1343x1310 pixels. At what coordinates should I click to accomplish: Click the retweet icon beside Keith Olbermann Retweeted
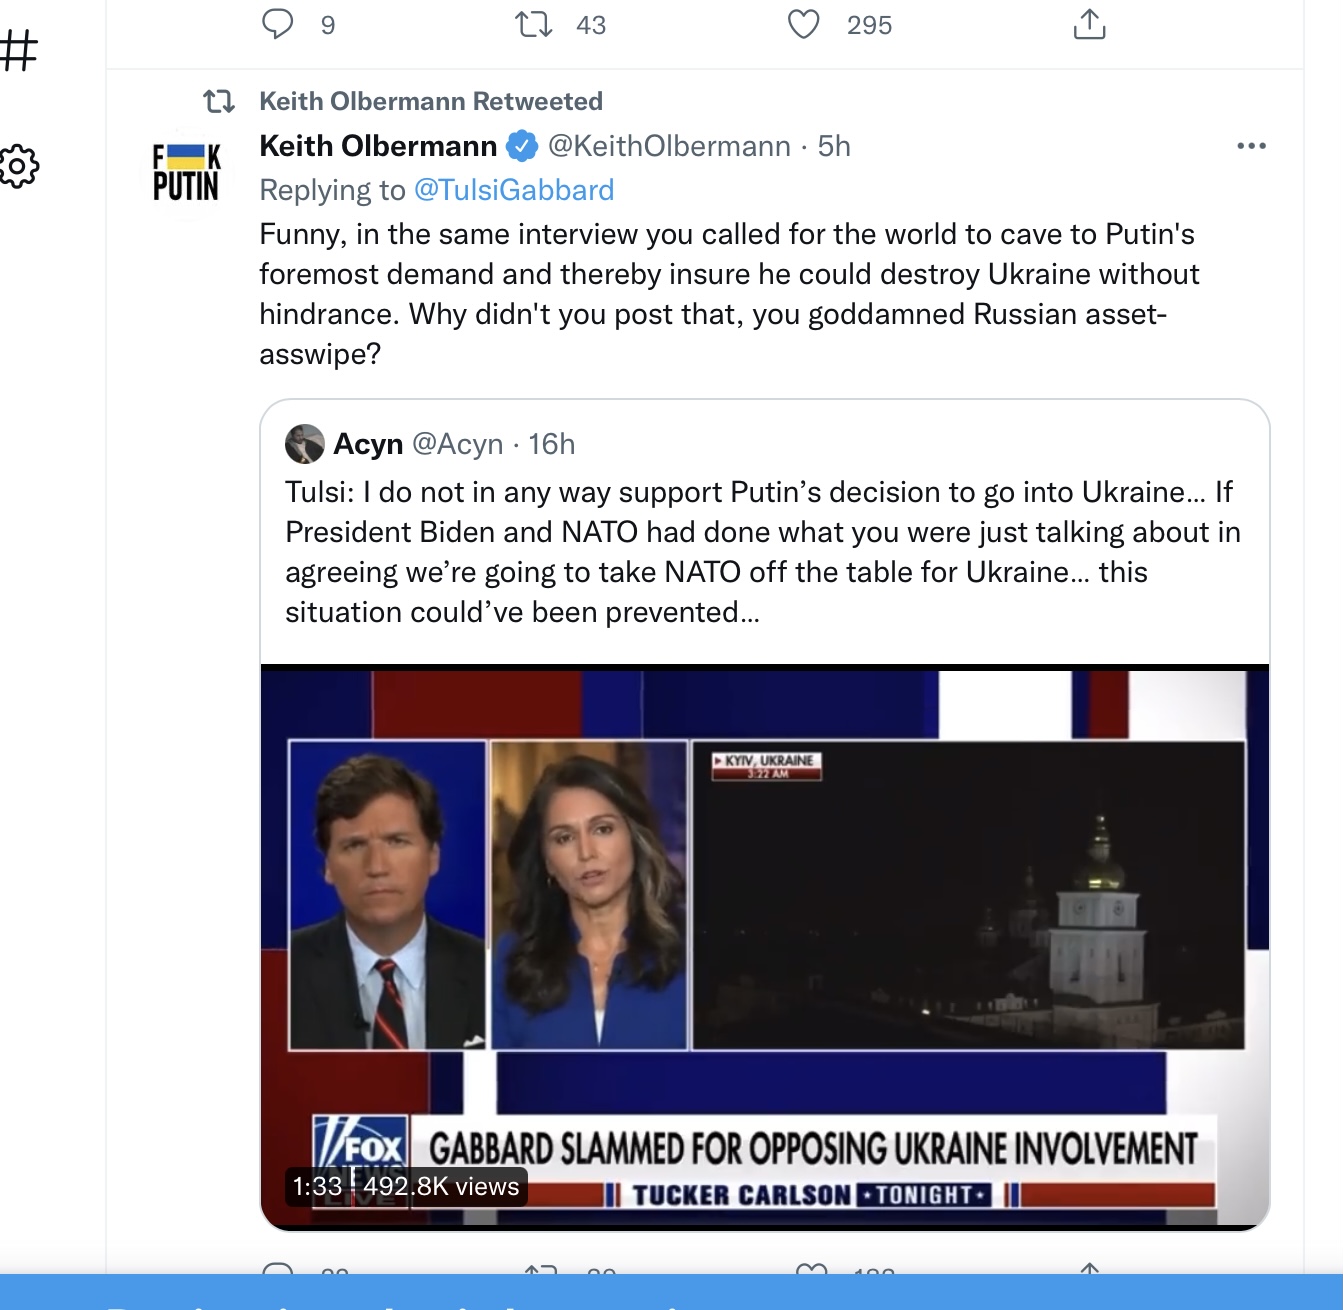tap(219, 101)
